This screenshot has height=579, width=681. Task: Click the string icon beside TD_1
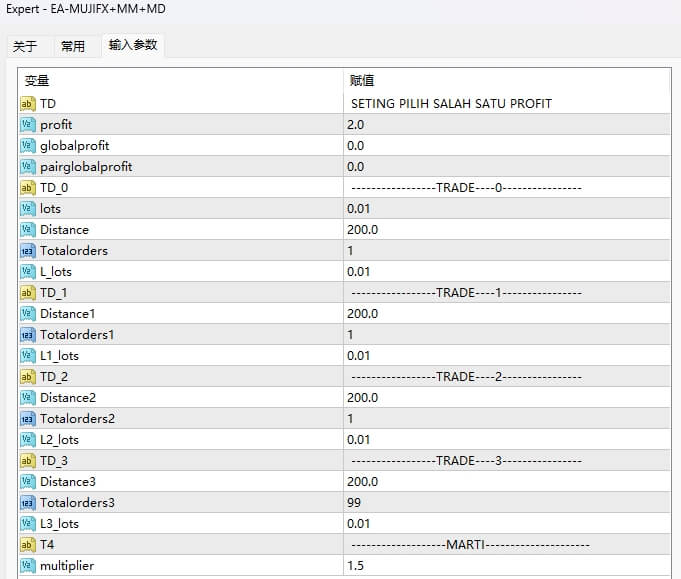pyautogui.click(x=28, y=292)
